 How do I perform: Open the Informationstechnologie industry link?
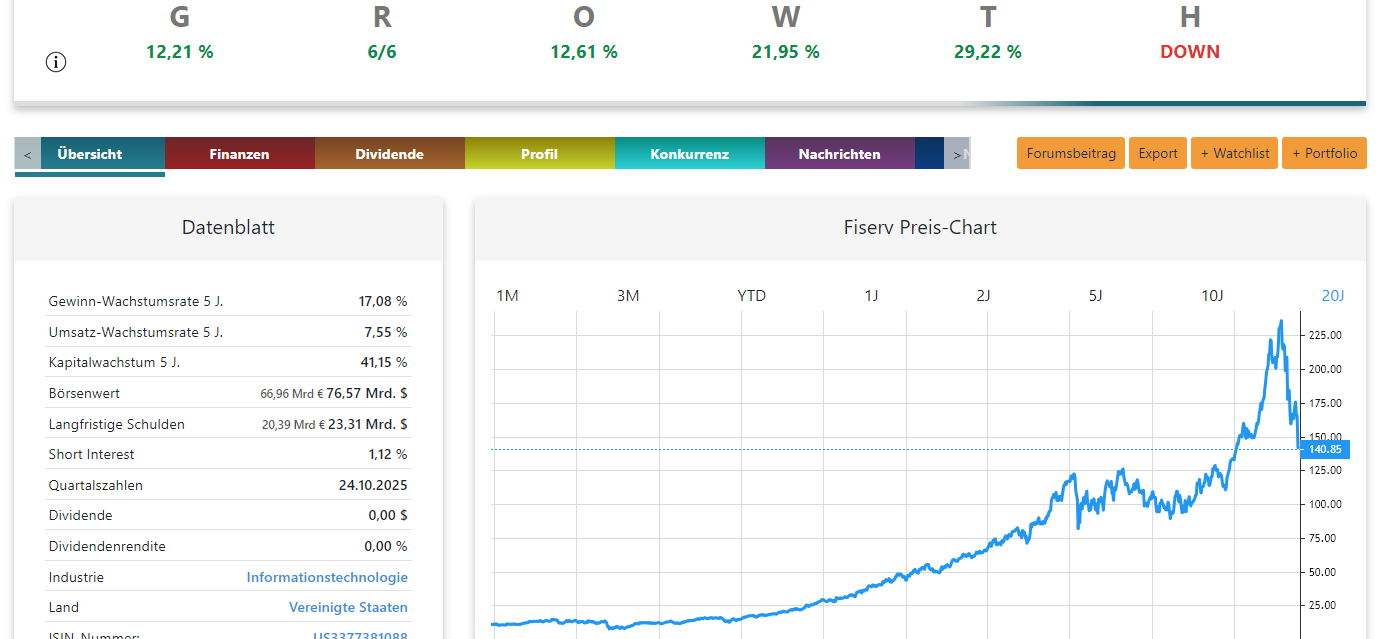[327, 577]
